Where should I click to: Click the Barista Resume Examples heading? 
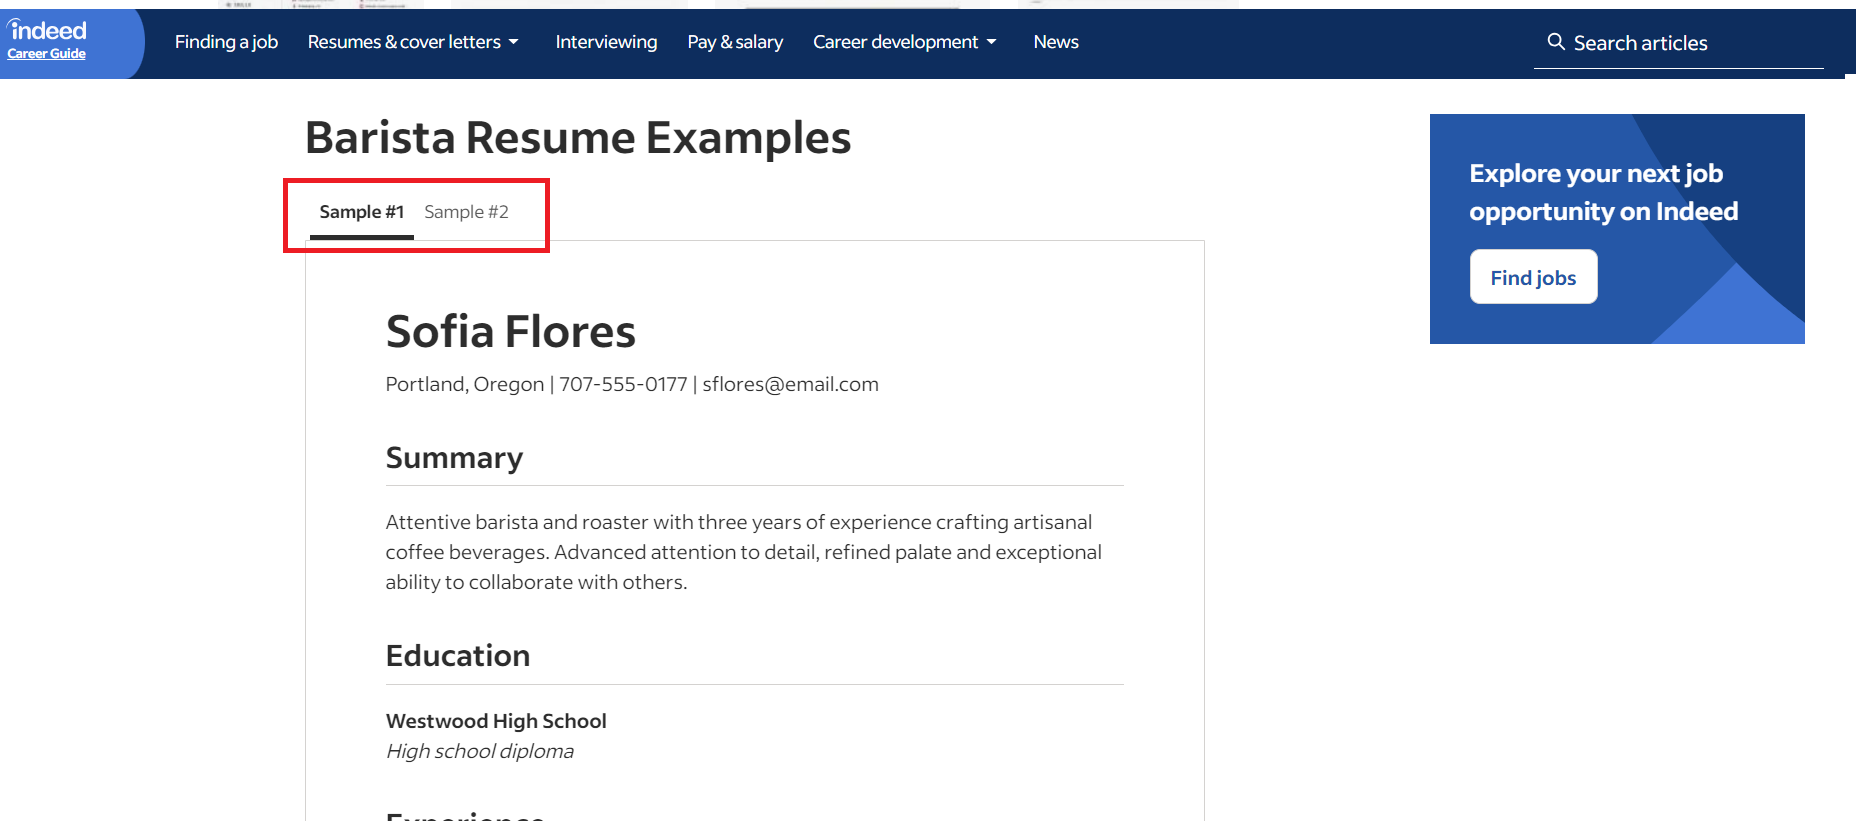pyautogui.click(x=578, y=138)
